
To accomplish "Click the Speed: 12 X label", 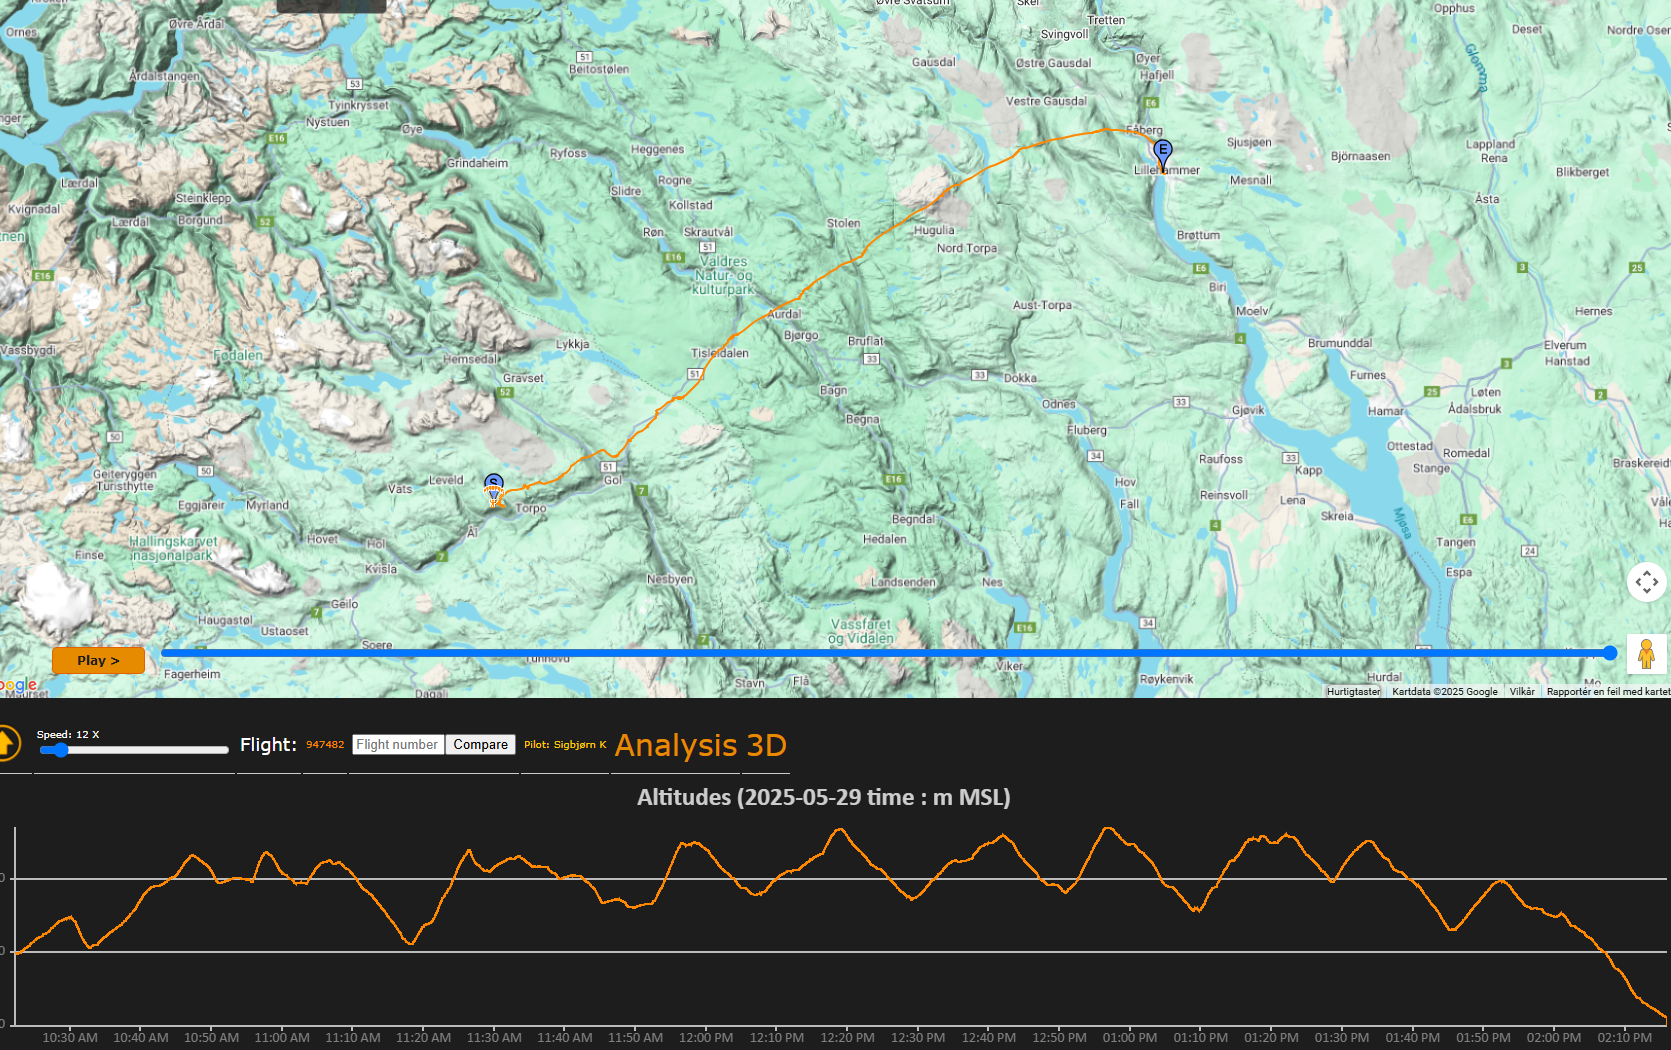I will pyautogui.click(x=68, y=734).
